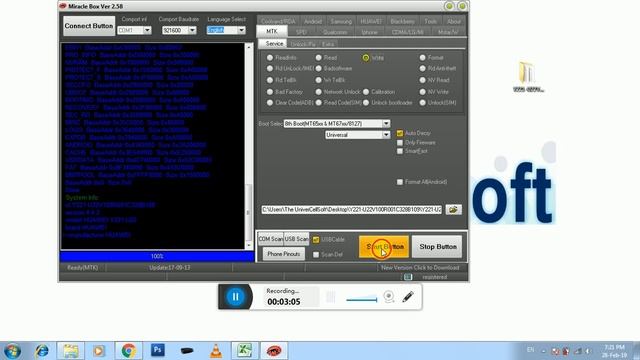Image resolution: width=640 pixels, height=360 pixels.
Task: Open the Extra sub-tab
Action: pos(328,44)
